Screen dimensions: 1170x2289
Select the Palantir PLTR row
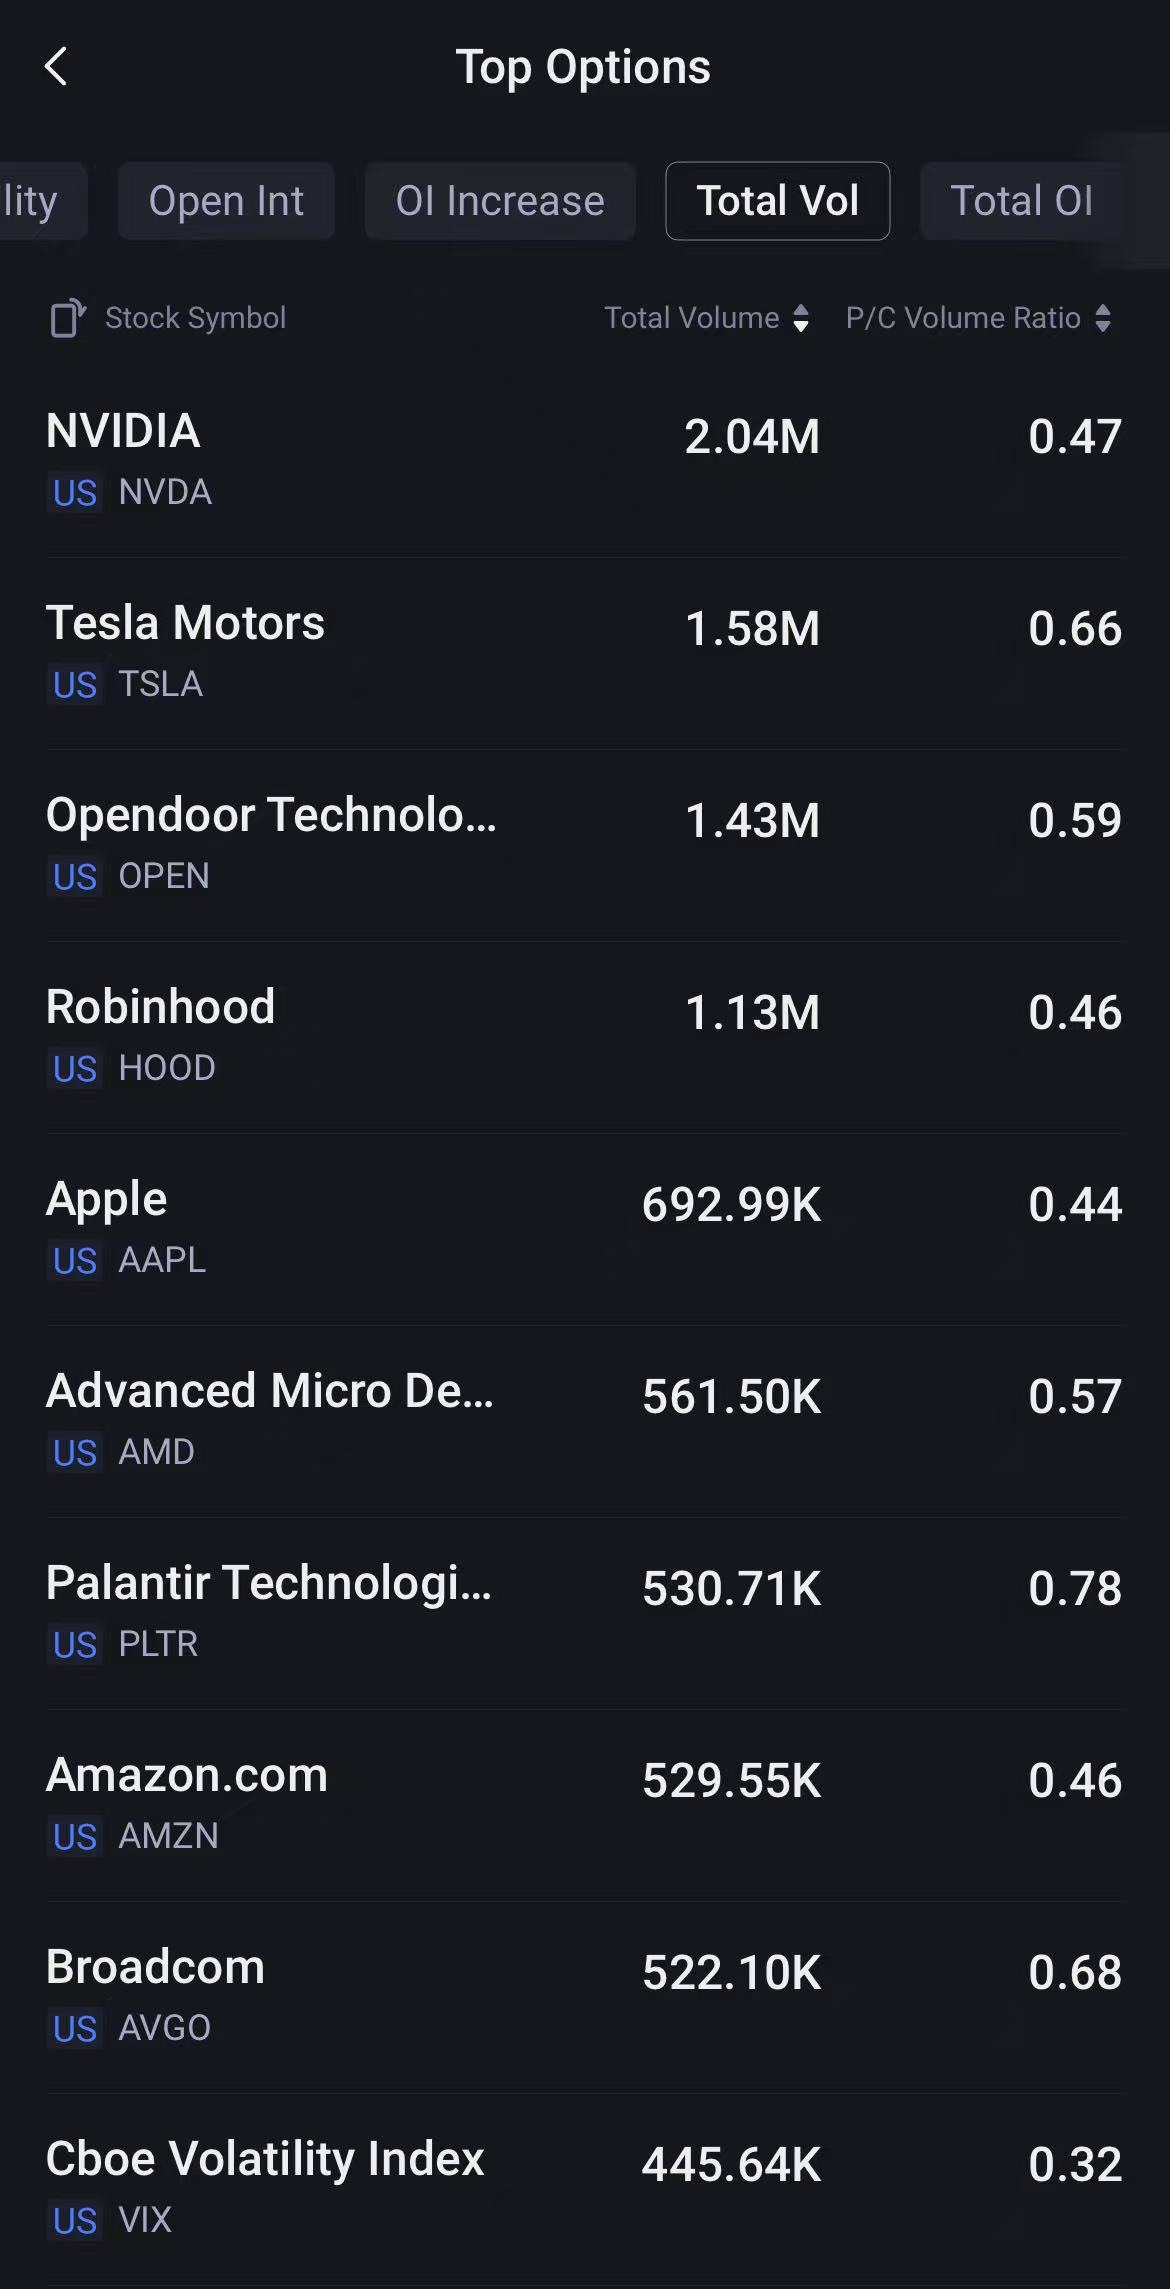584,1612
